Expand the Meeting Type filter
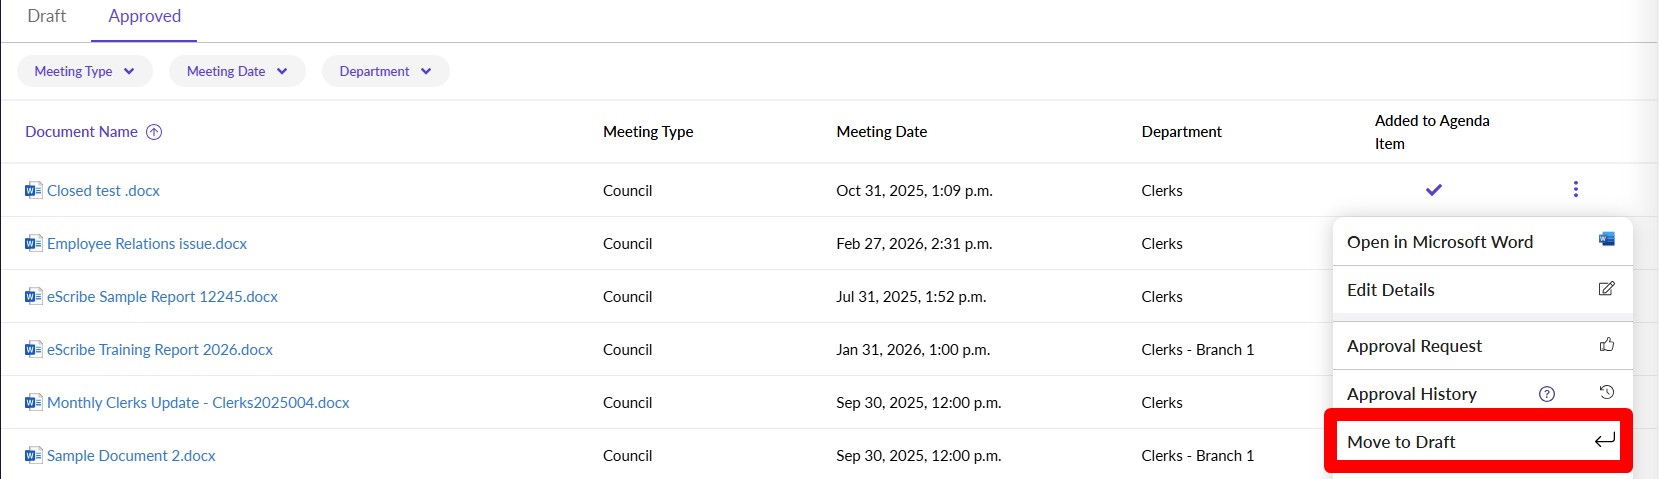This screenshot has width=1659, height=479. pyautogui.click(x=85, y=71)
